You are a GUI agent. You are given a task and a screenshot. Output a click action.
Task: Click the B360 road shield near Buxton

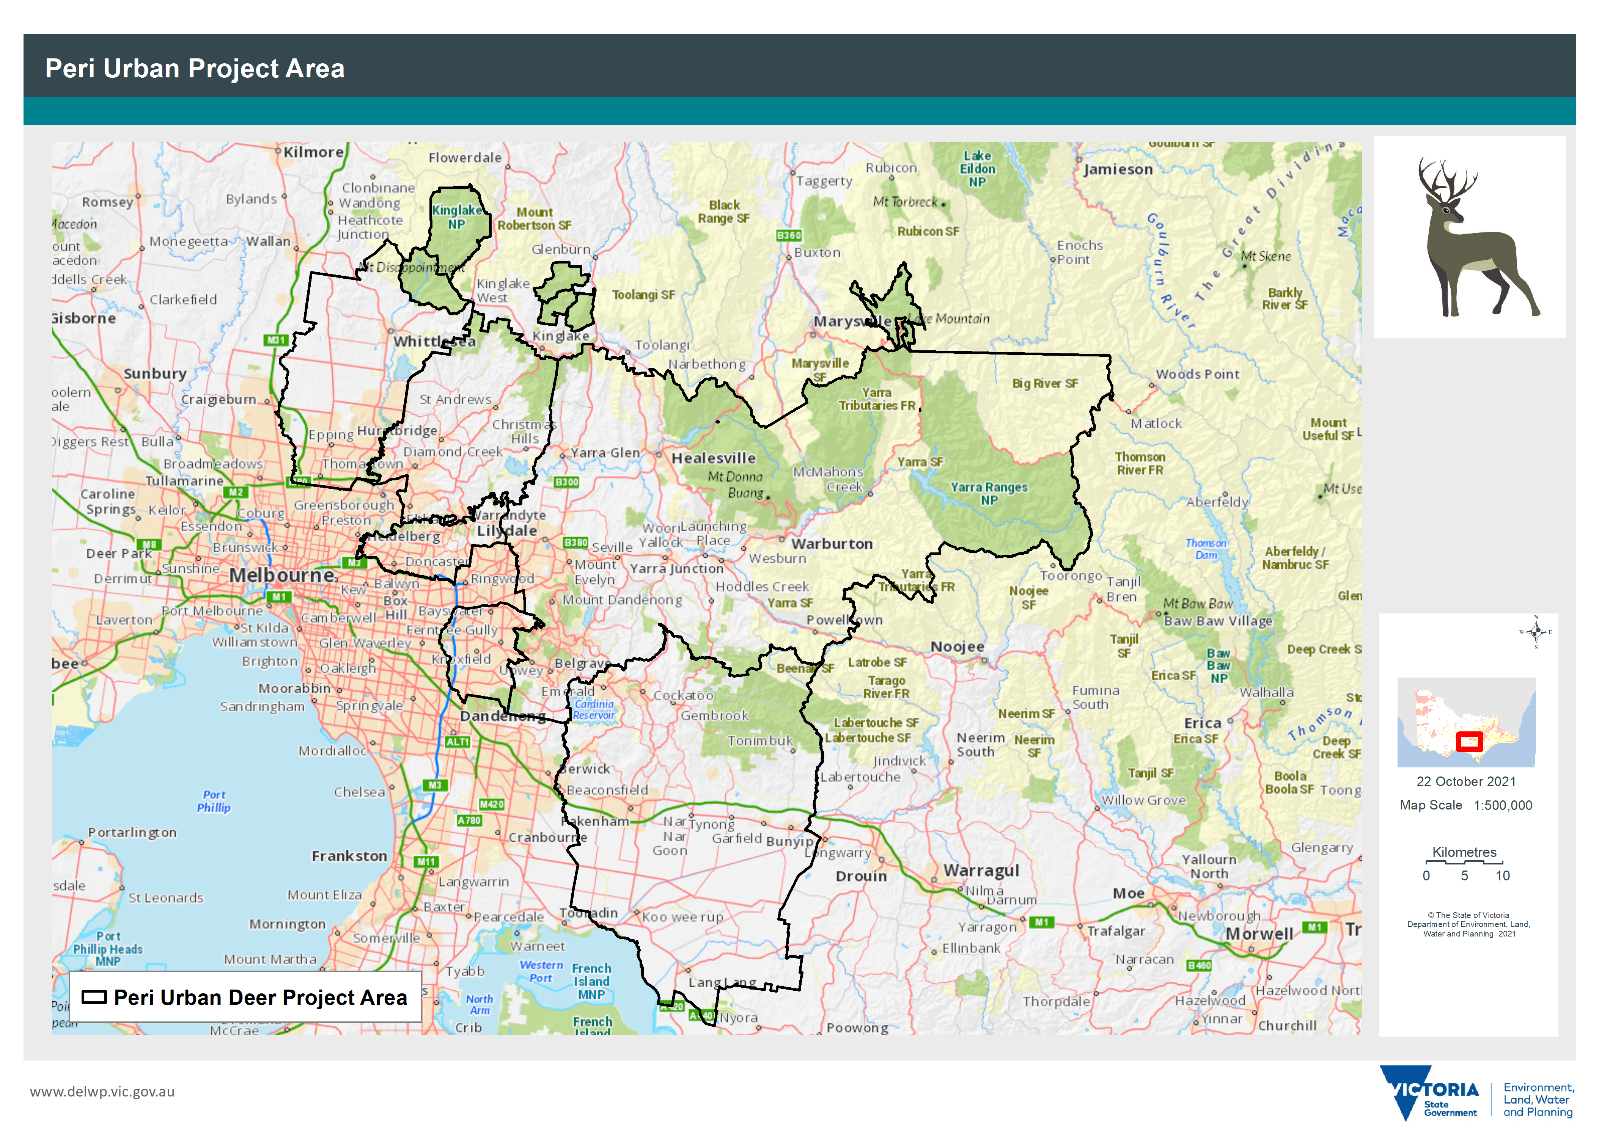coord(789,235)
